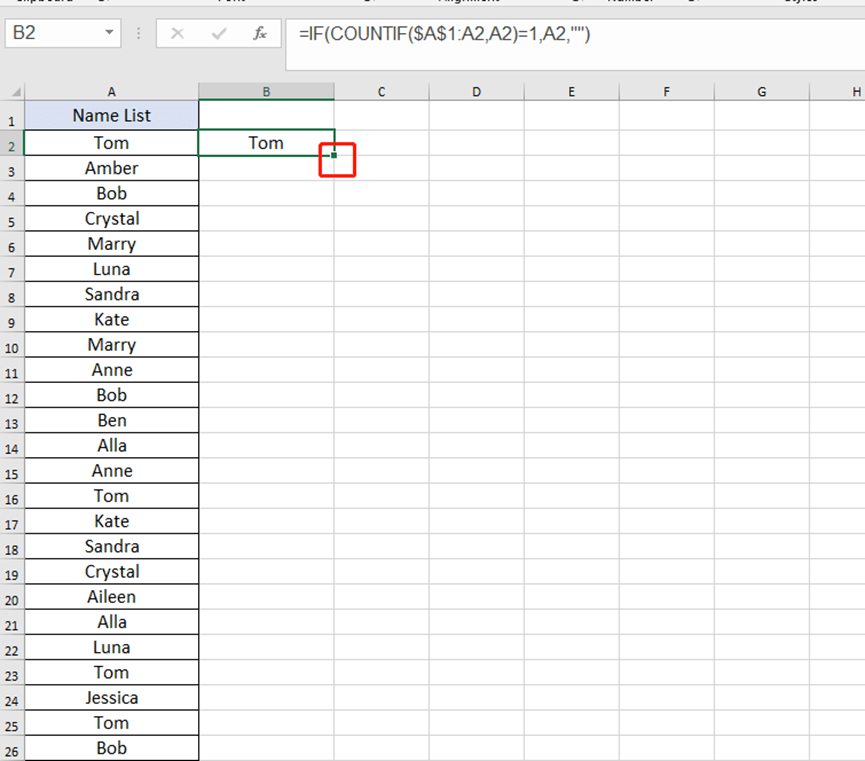
Task: Open the Insert Function dialog
Action: click(x=260, y=33)
